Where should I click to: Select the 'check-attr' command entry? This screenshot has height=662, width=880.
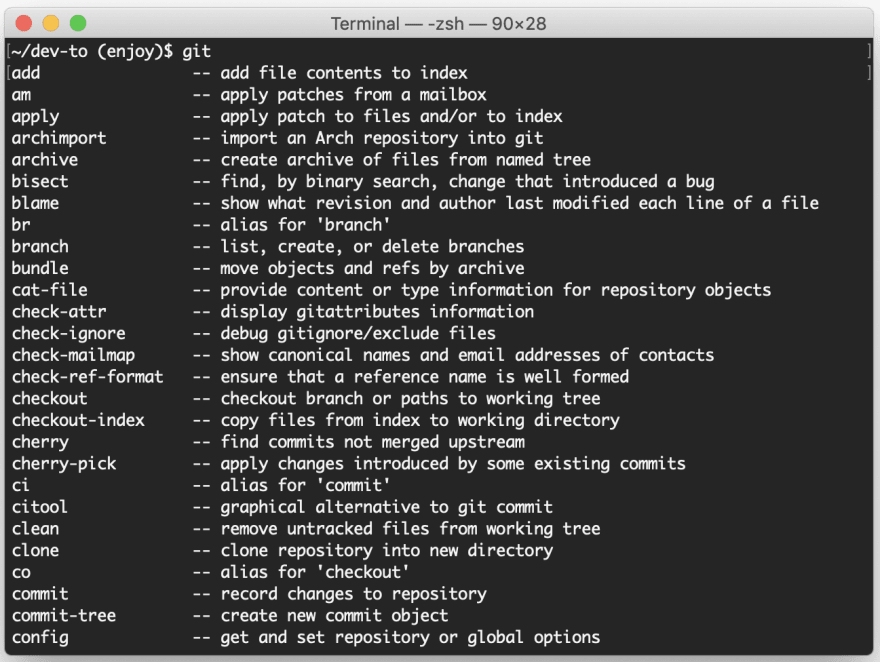coord(59,312)
